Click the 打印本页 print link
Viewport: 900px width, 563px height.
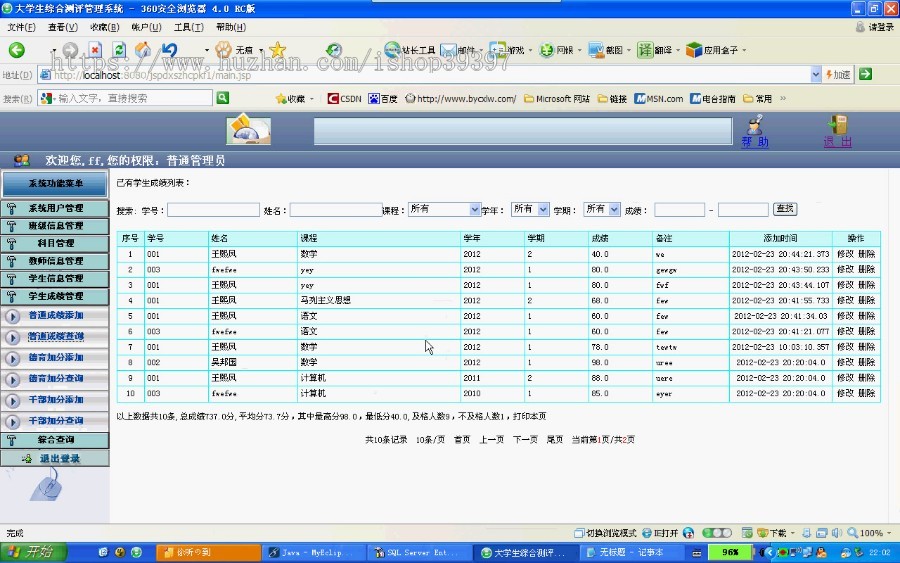[x=530, y=416]
